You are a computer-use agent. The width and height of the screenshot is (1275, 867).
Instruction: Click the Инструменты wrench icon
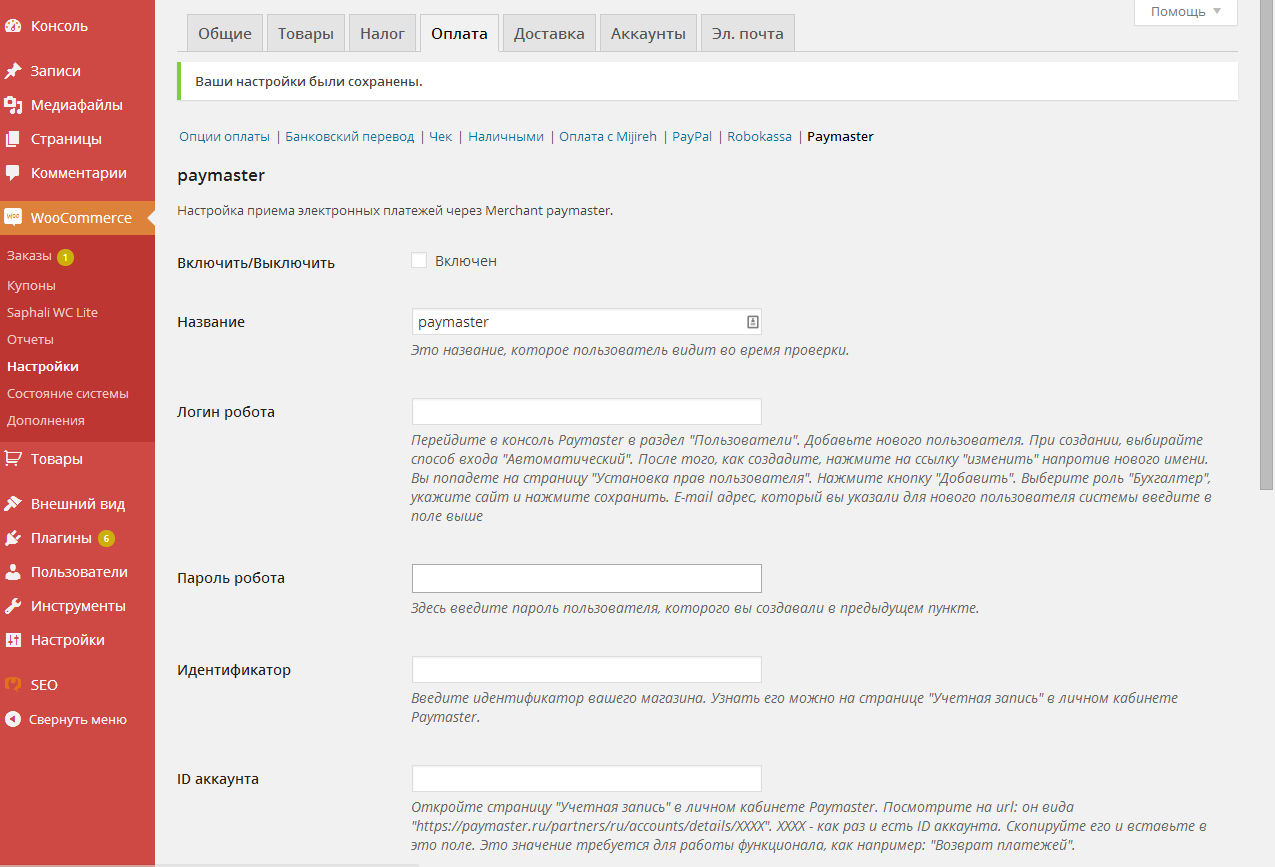point(13,606)
